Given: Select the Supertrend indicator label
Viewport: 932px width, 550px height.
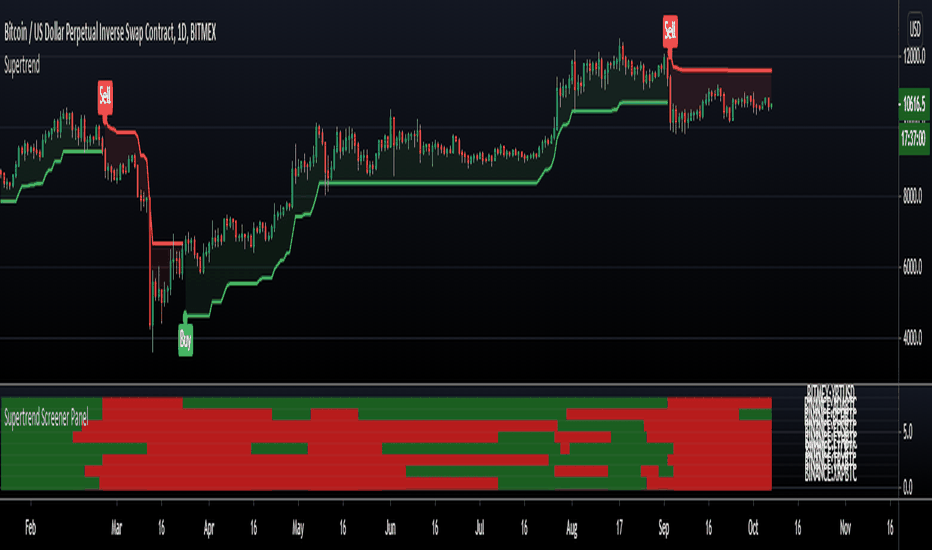Looking at the screenshot, I should coord(22,65).
